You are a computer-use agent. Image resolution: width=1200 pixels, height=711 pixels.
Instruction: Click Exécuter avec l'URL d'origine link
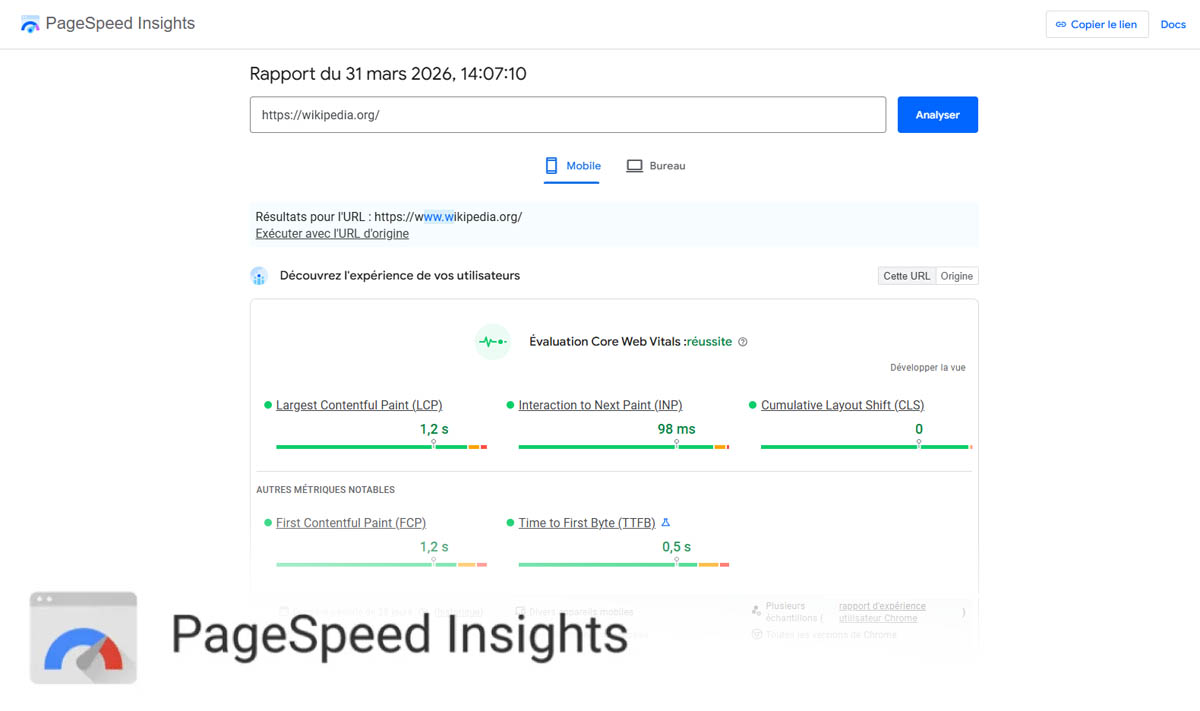pyautogui.click(x=332, y=234)
